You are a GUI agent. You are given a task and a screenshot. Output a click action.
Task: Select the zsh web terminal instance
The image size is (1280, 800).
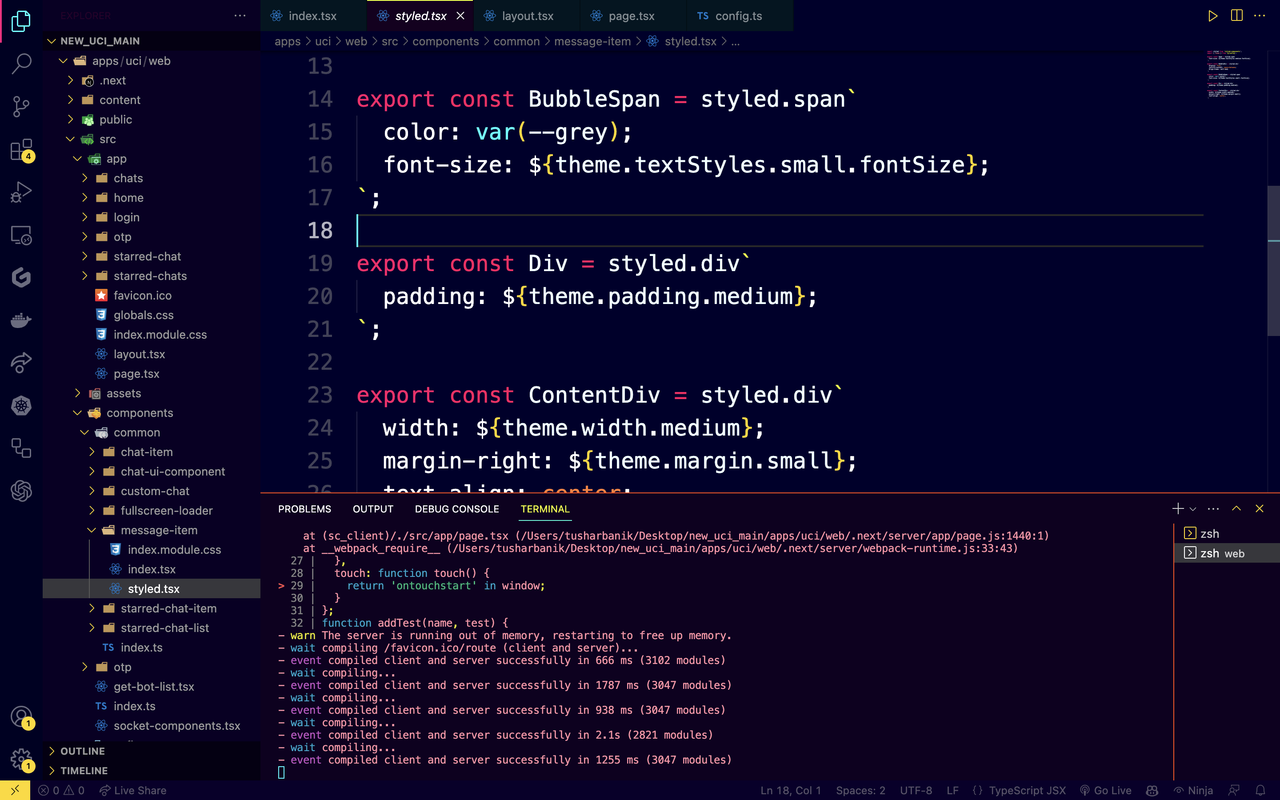click(x=1225, y=553)
